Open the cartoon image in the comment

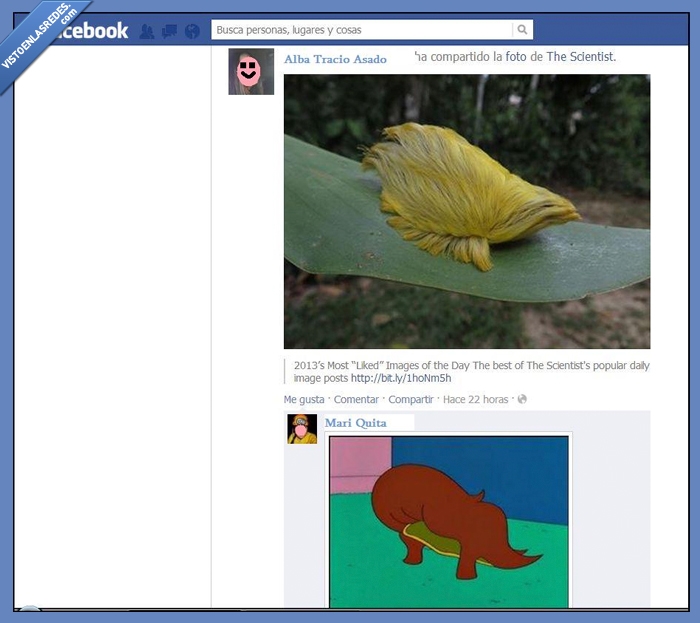[x=449, y=520]
